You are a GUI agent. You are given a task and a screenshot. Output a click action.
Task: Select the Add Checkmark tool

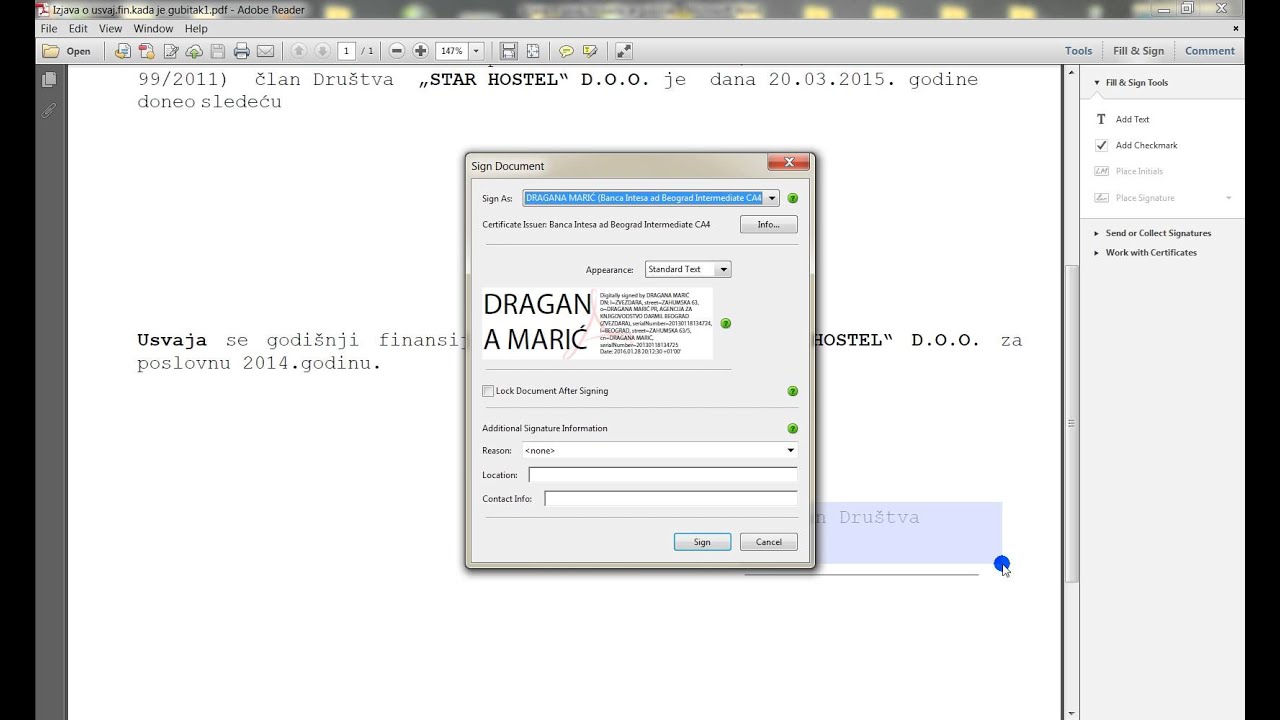point(1146,145)
